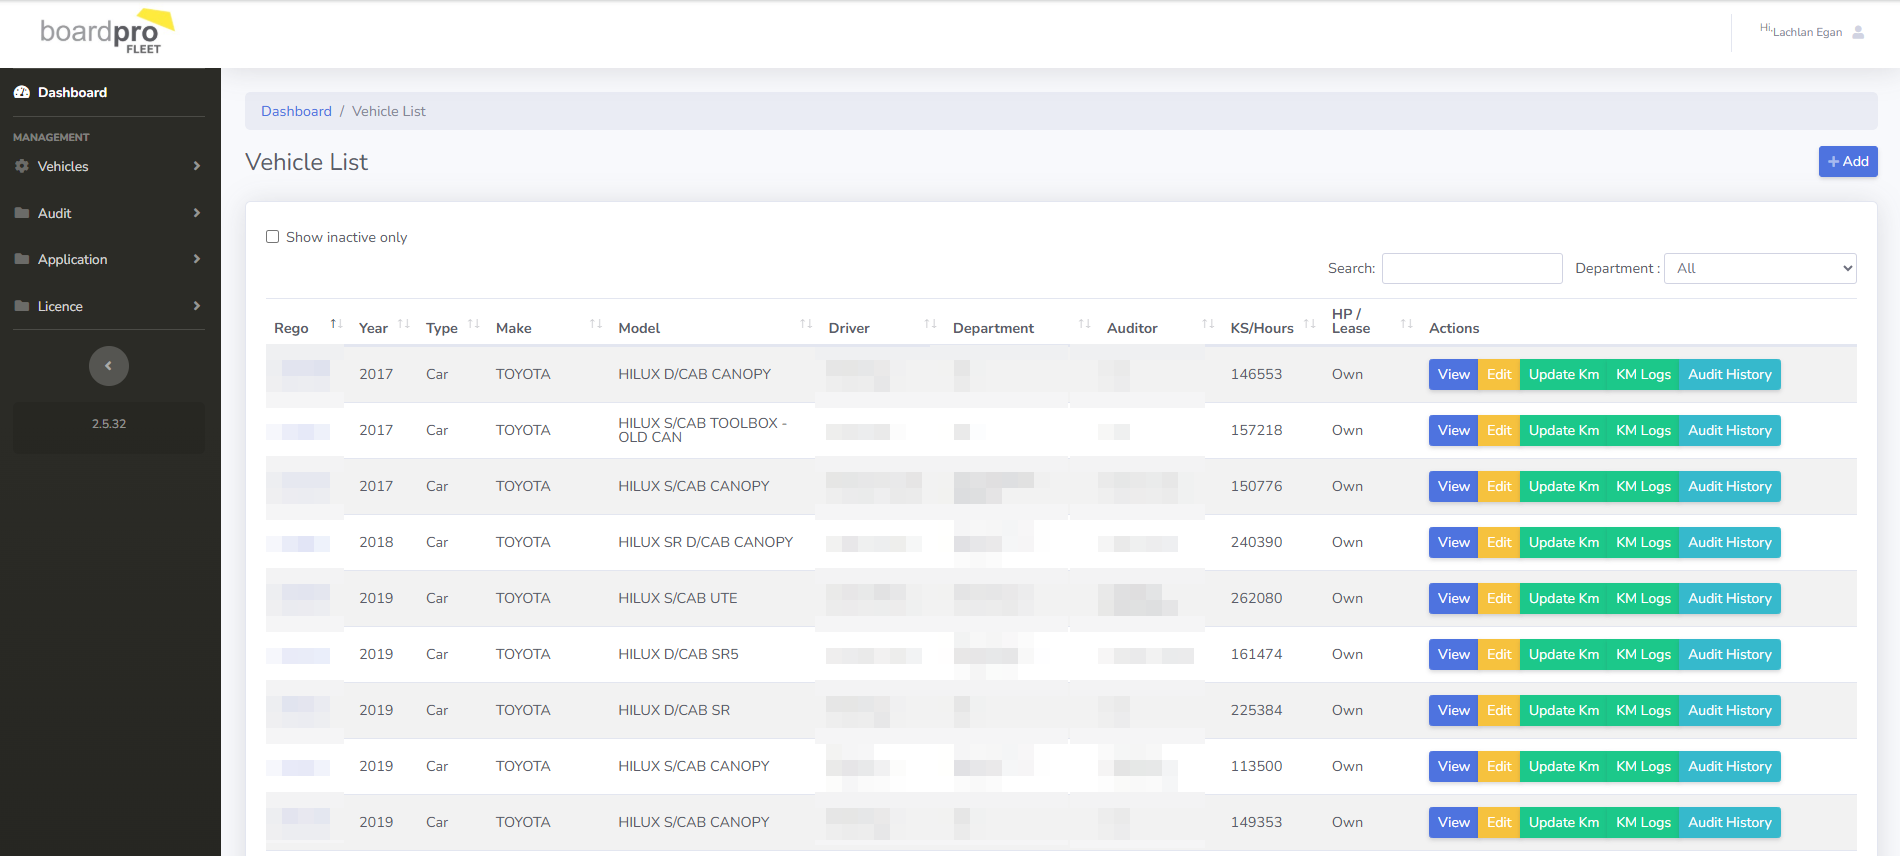1900x856 pixels.
Task: Click the Add vehicle button
Action: click(x=1847, y=161)
